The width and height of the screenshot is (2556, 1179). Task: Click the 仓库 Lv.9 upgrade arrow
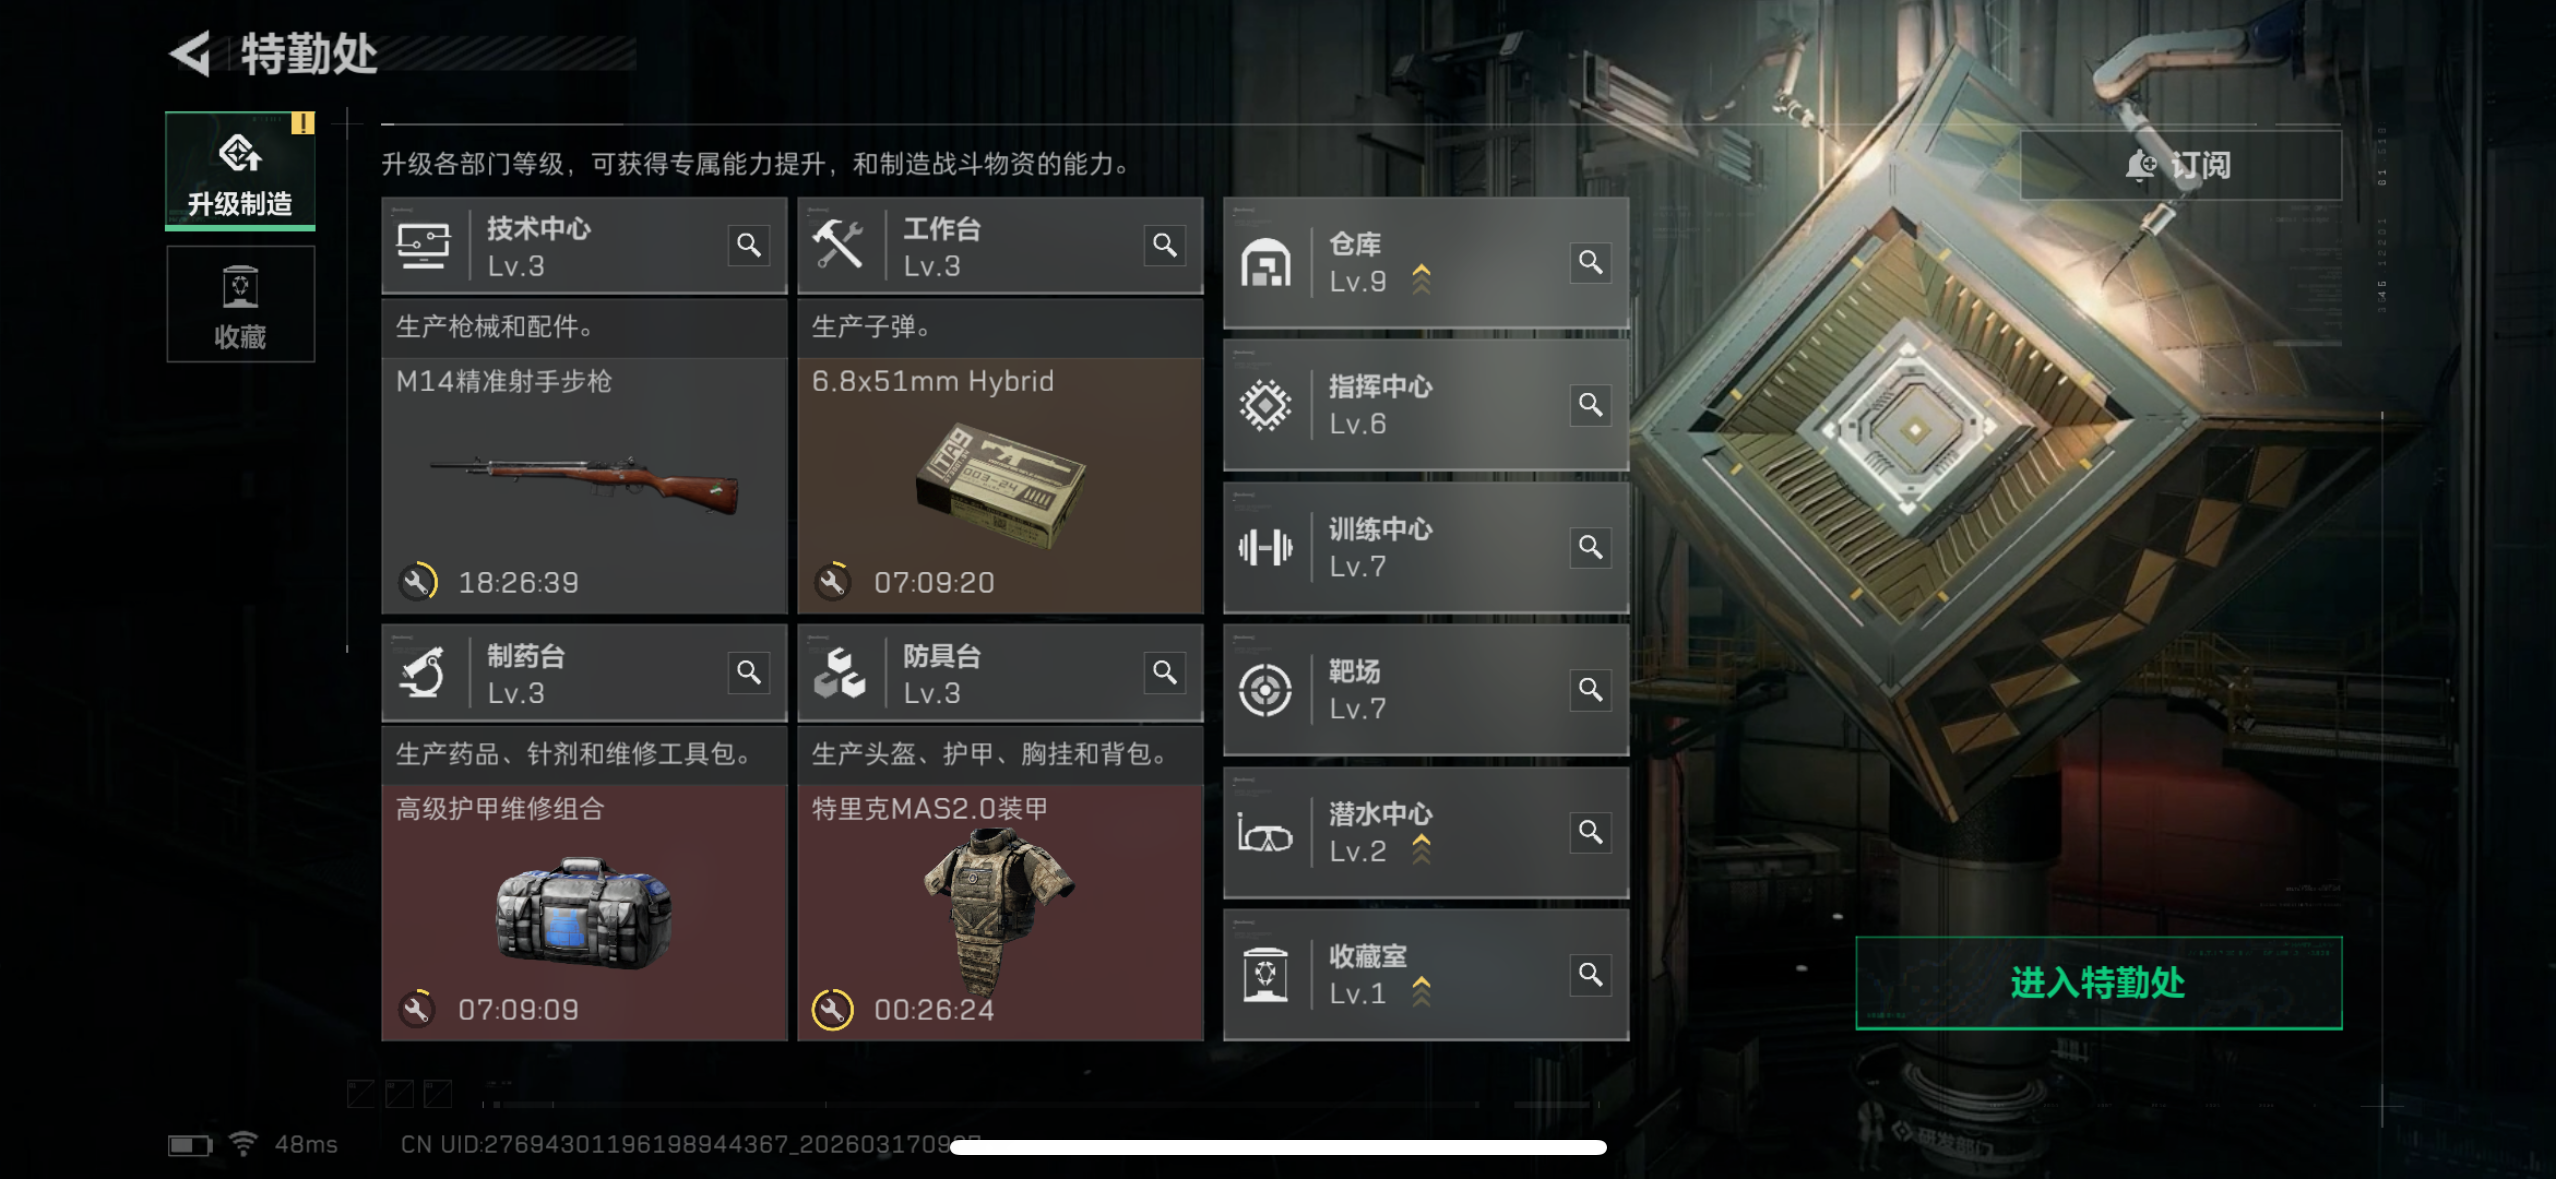point(1421,280)
